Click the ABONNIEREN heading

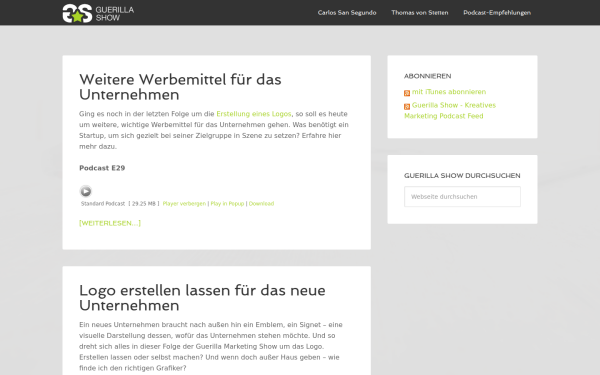(x=427, y=76)
